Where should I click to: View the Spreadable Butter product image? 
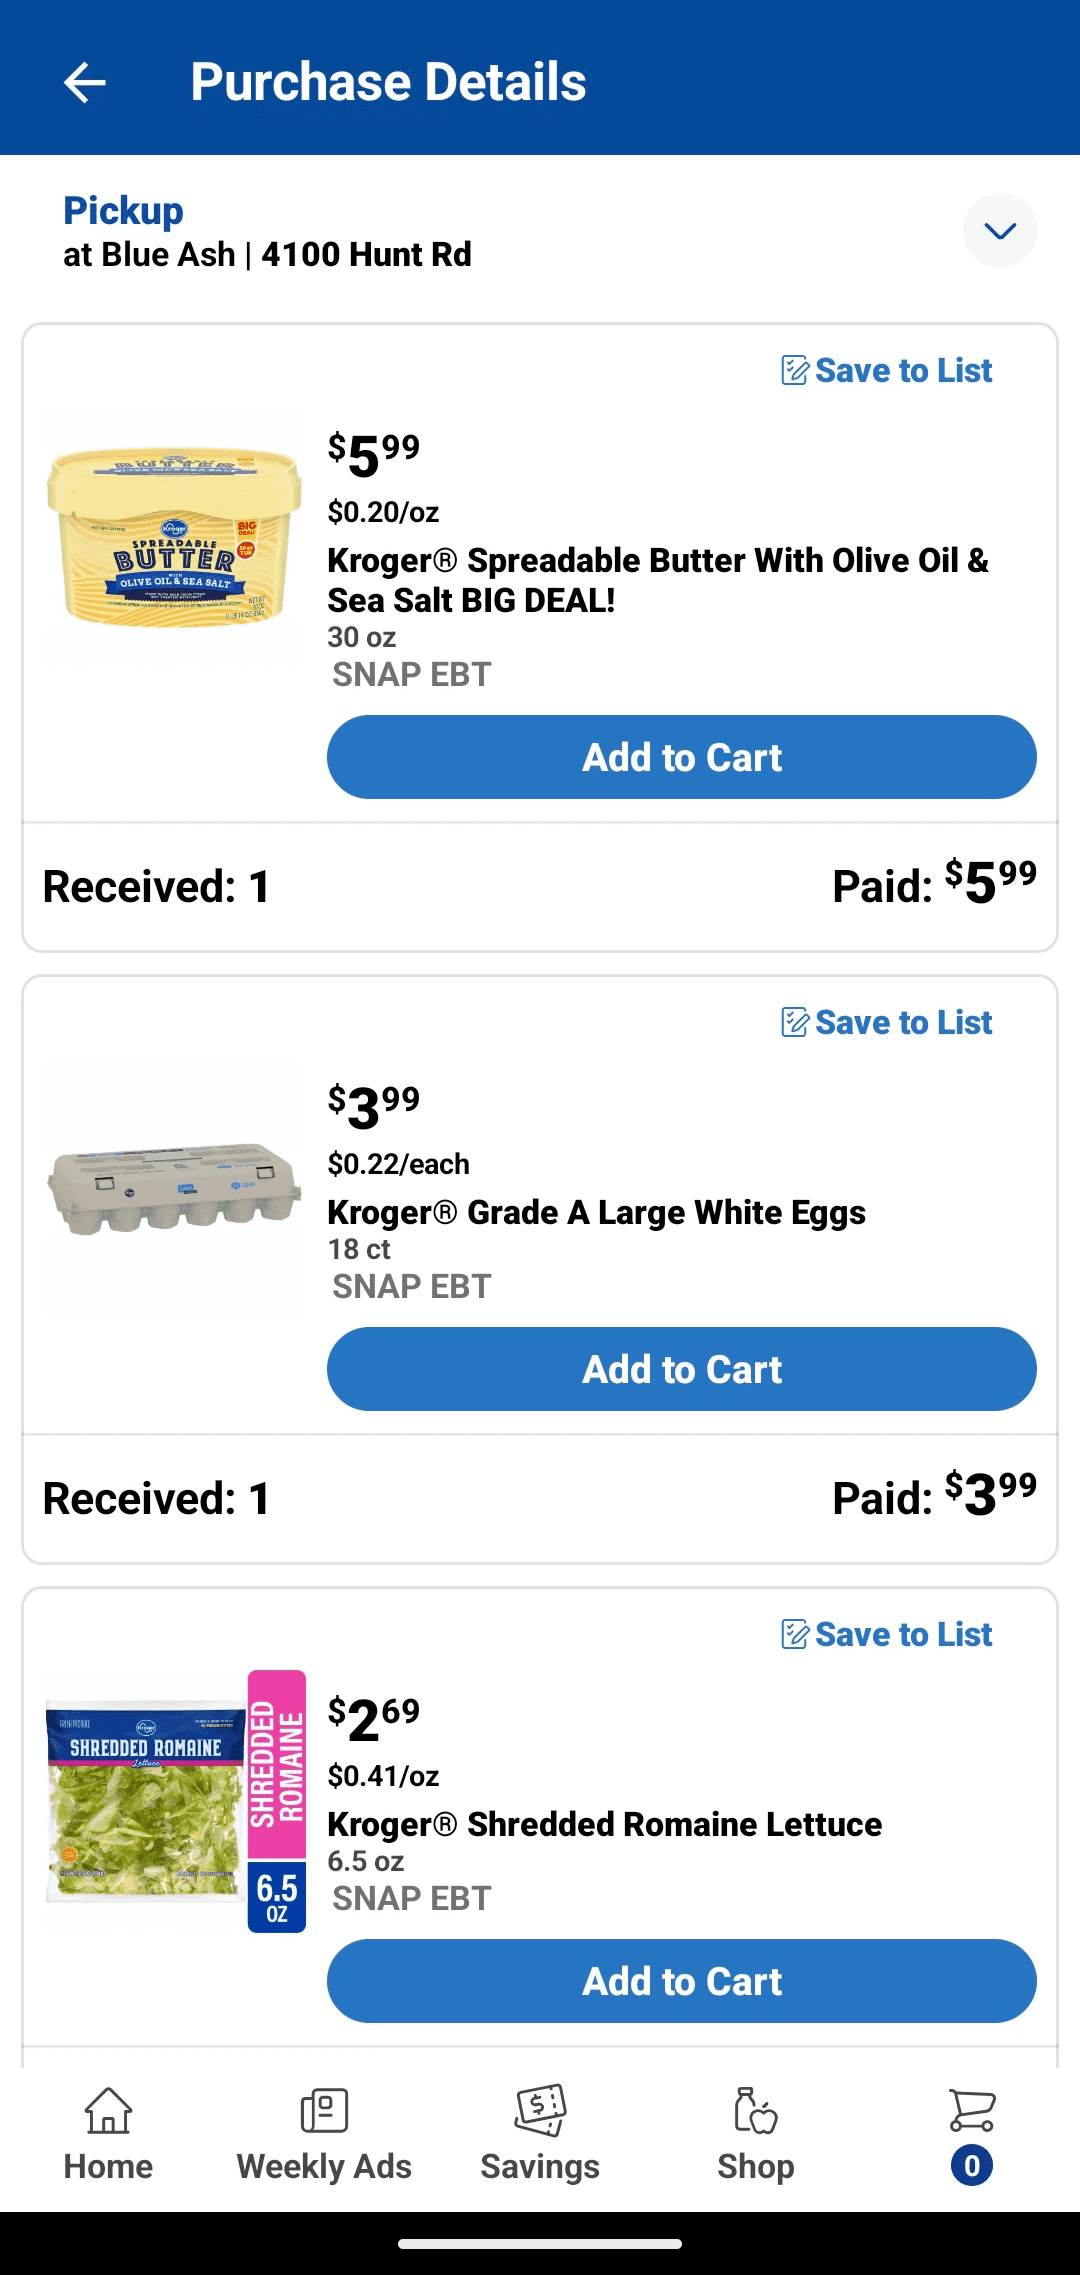click(174, 537)
